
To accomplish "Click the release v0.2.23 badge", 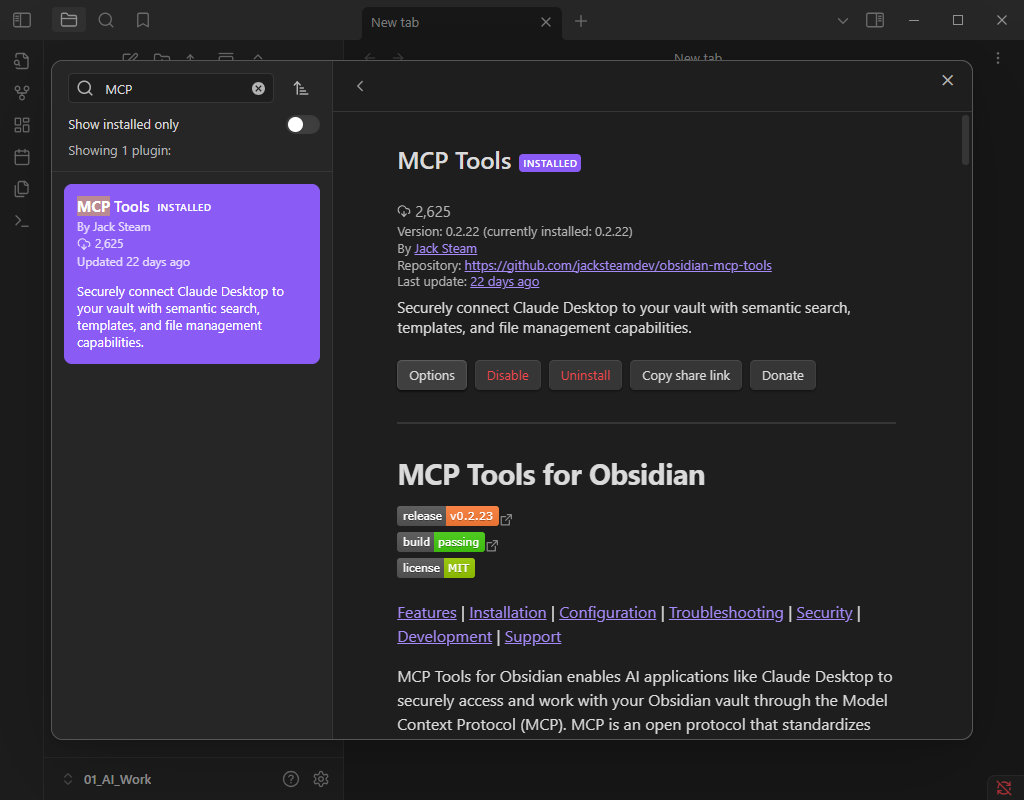I will [x=448, y=516].
